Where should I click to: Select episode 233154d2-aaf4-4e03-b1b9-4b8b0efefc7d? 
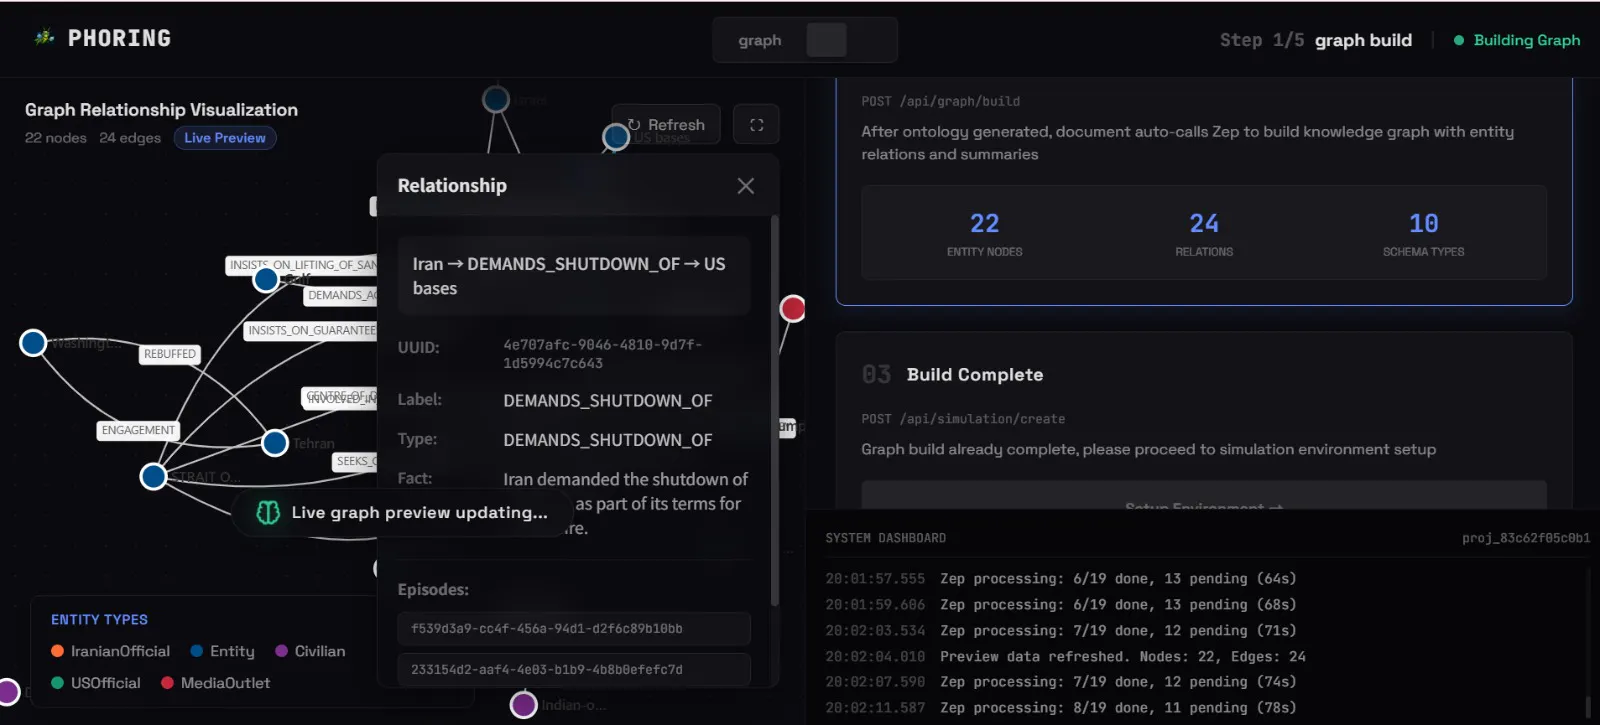574,669
